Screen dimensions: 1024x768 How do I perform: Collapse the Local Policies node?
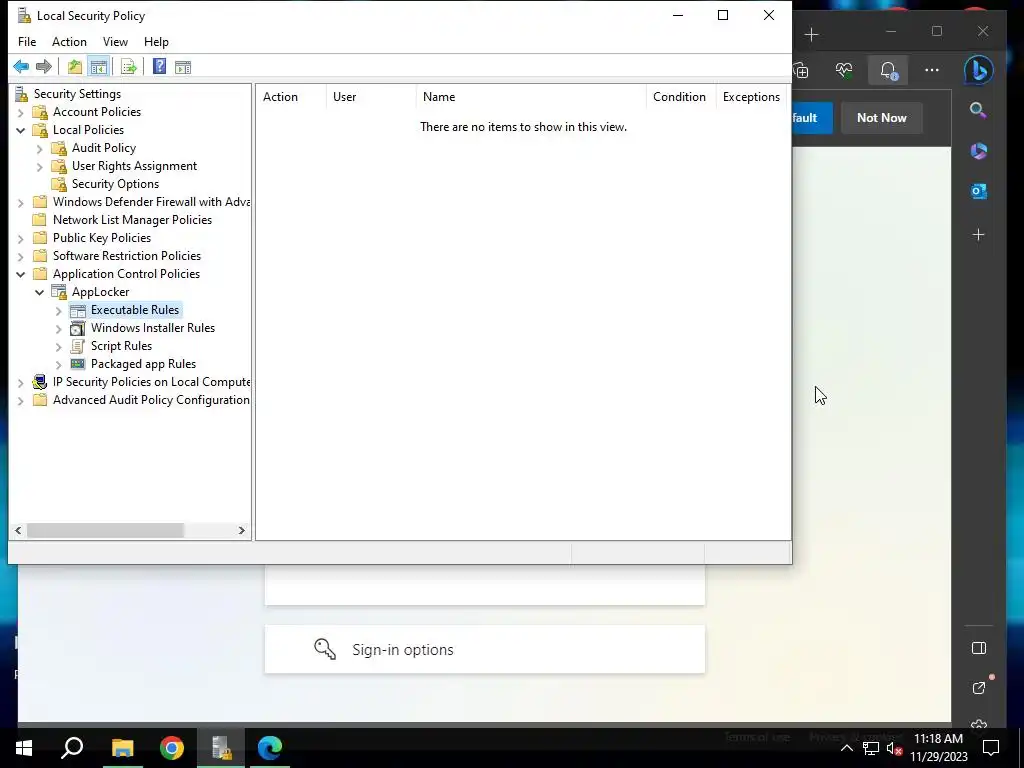pos(20,130)
